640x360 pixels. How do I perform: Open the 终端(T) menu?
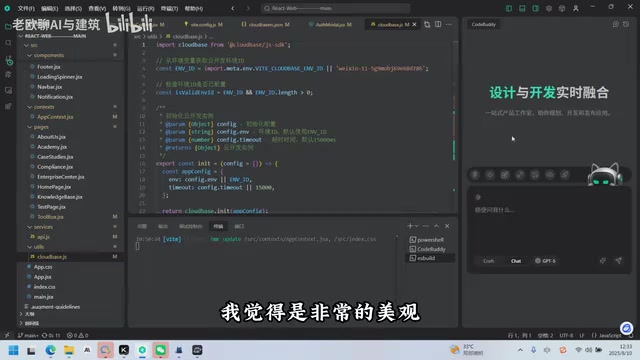tap(169, 8)
